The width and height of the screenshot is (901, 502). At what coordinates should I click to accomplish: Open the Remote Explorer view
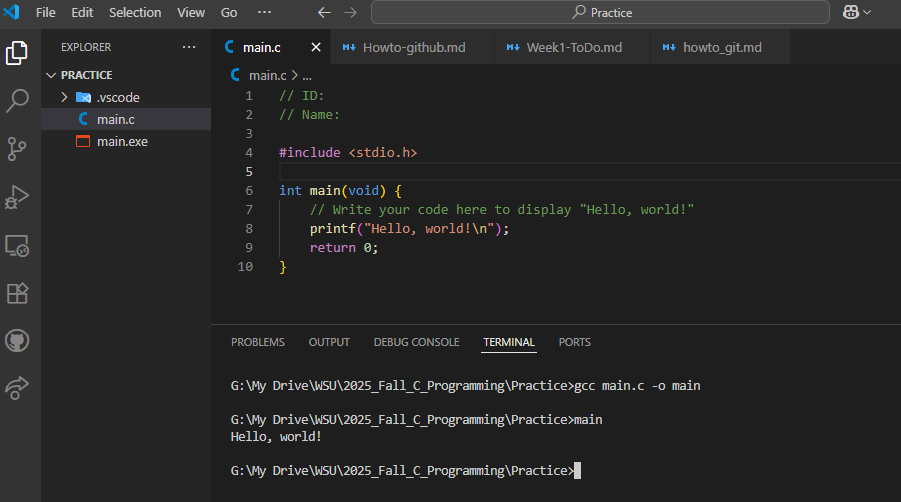pyautogui.click(x=17, y=245)
